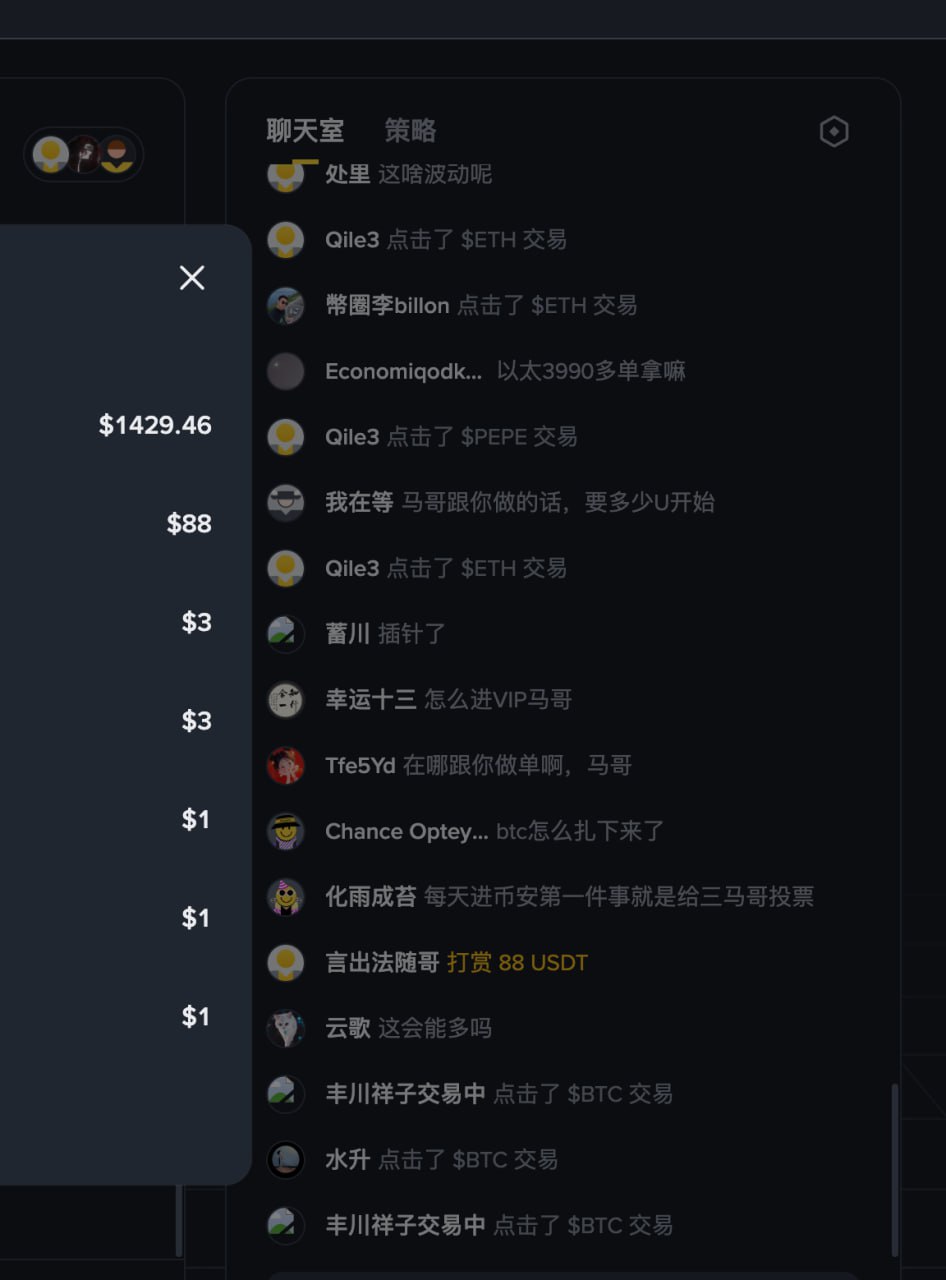Click the 言出法随哥 username
946x1280 pixels.
click(382, 963)
